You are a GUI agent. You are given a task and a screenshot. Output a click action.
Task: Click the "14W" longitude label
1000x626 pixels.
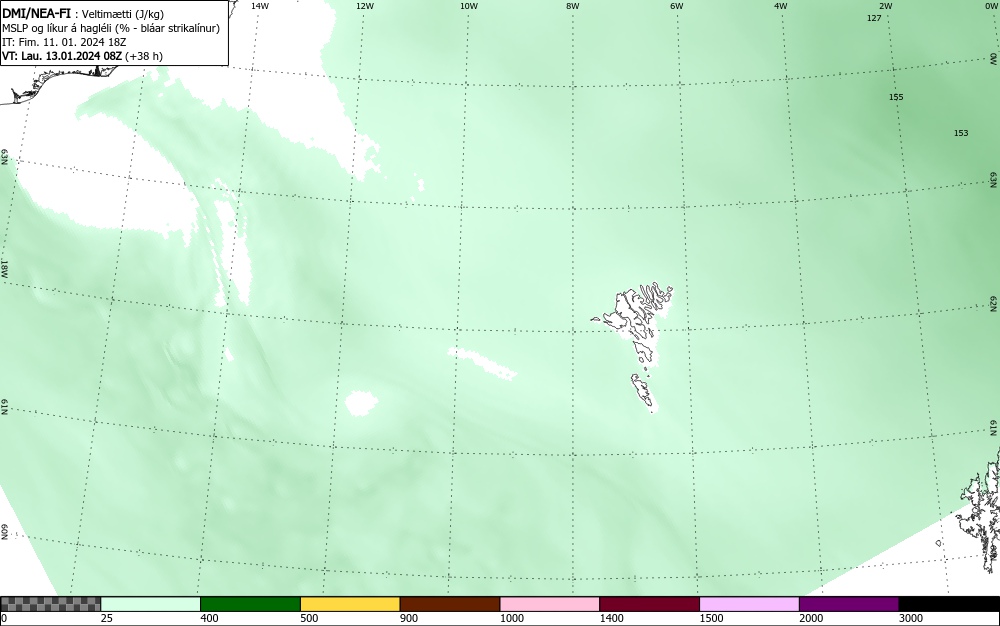[x=260, y=6]
